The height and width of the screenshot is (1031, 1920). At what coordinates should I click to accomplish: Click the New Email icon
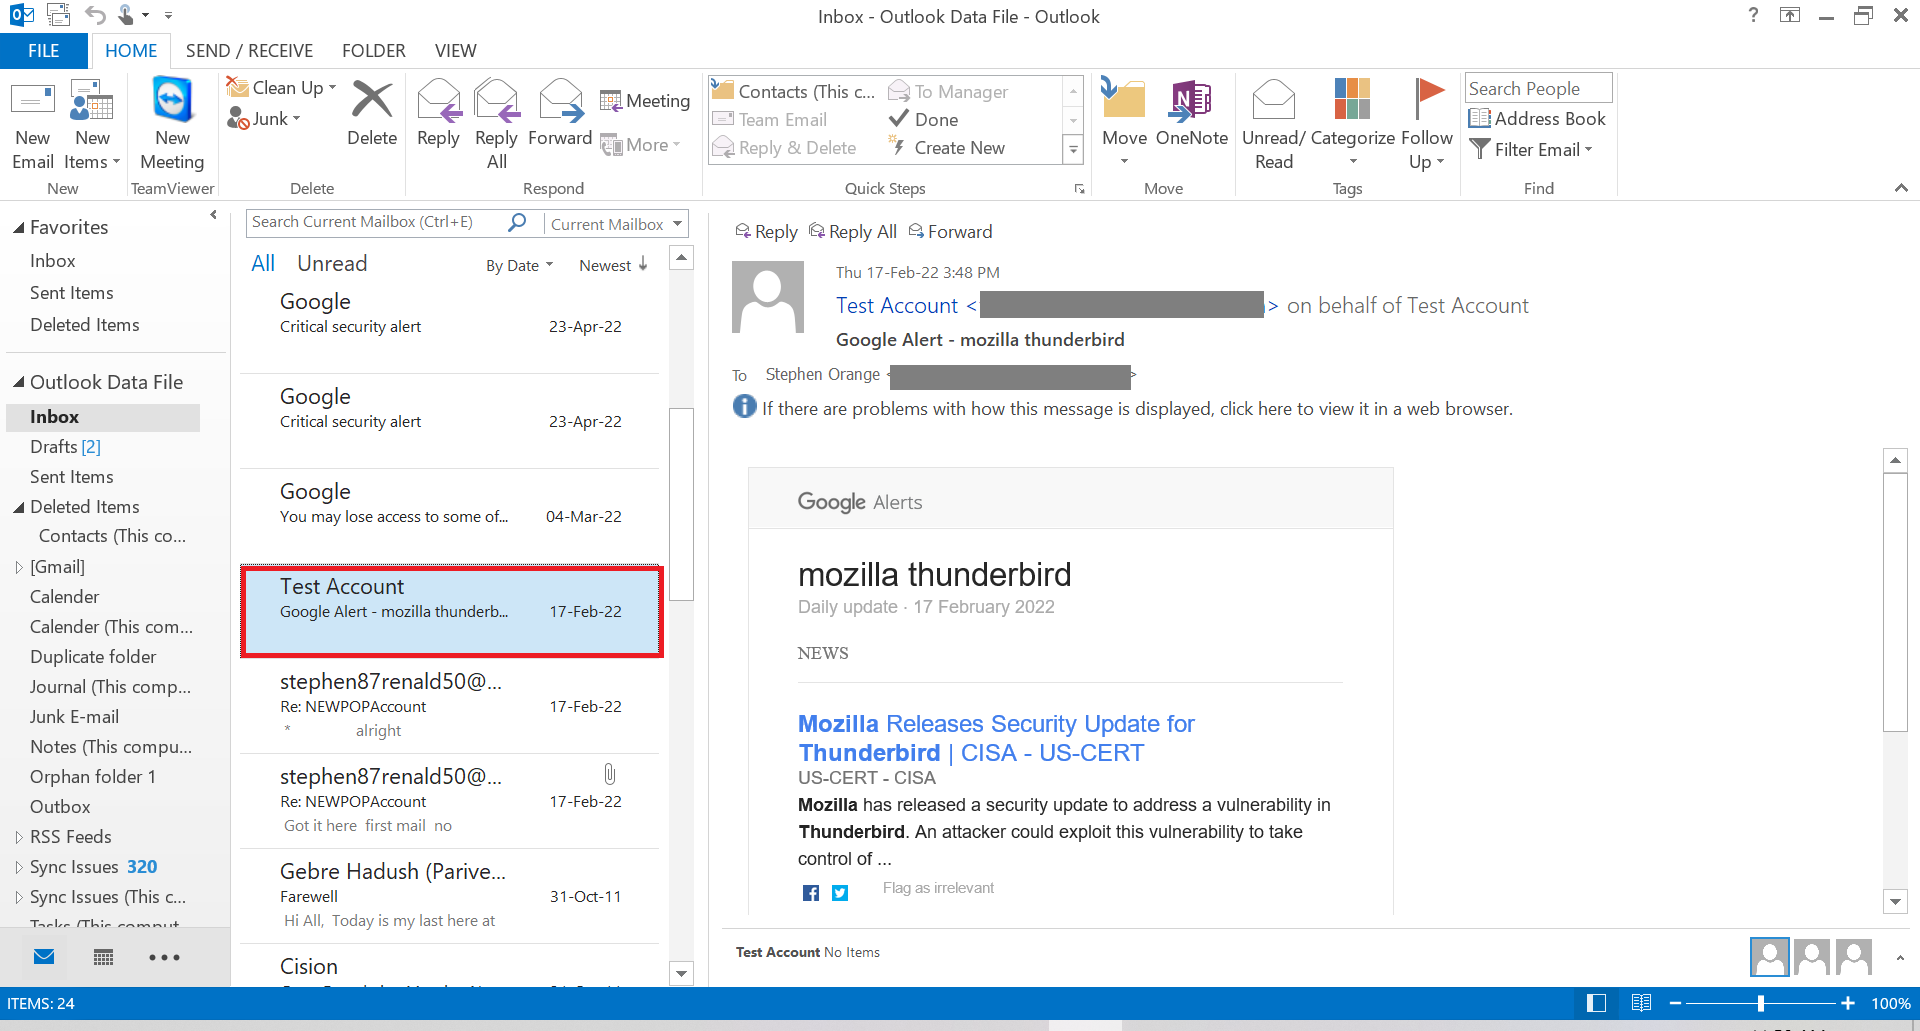click(x=32, y=125)
